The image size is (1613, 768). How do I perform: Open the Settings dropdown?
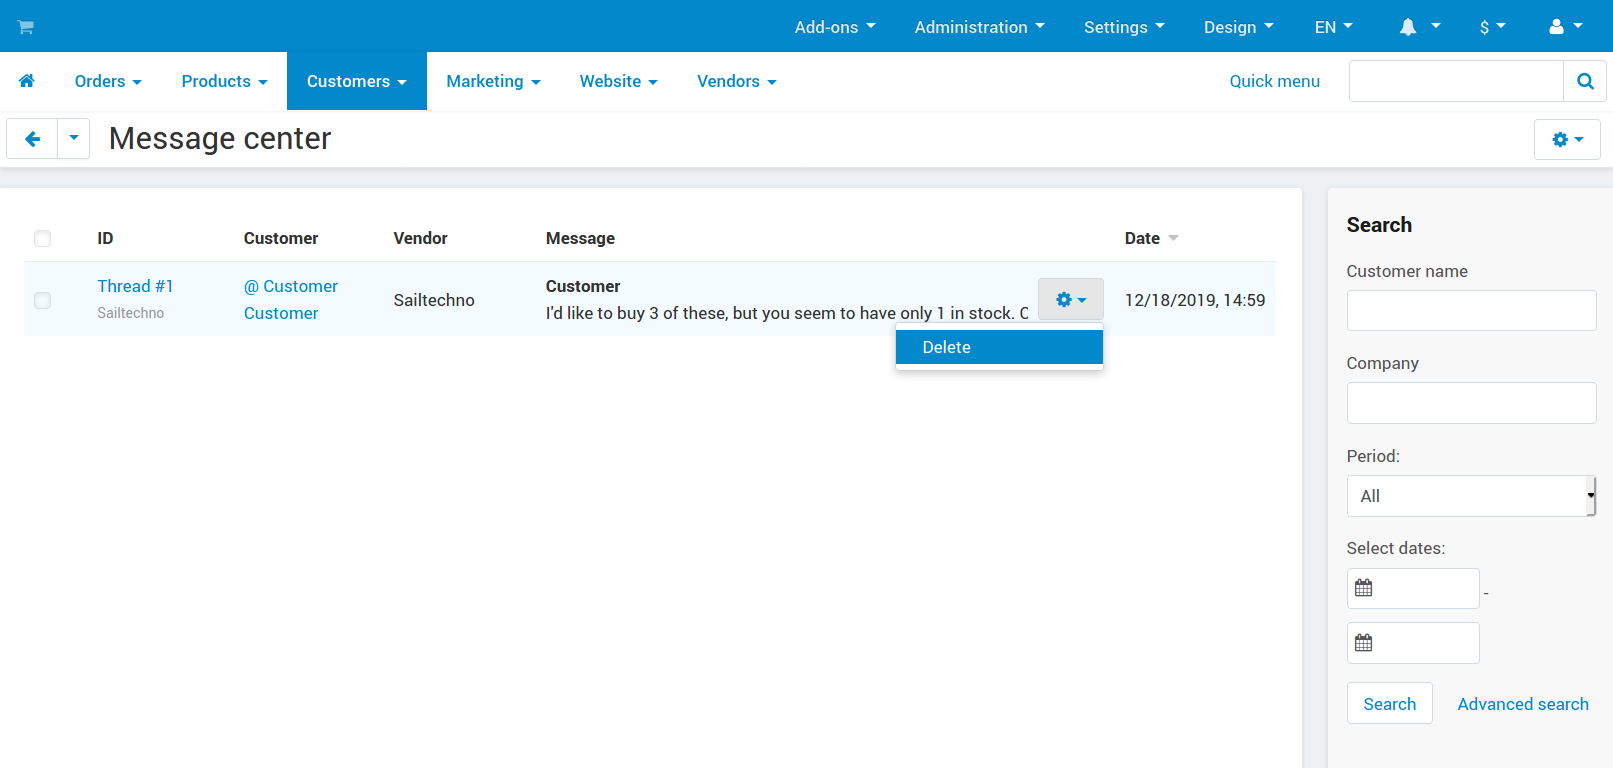coord(1124,27)
